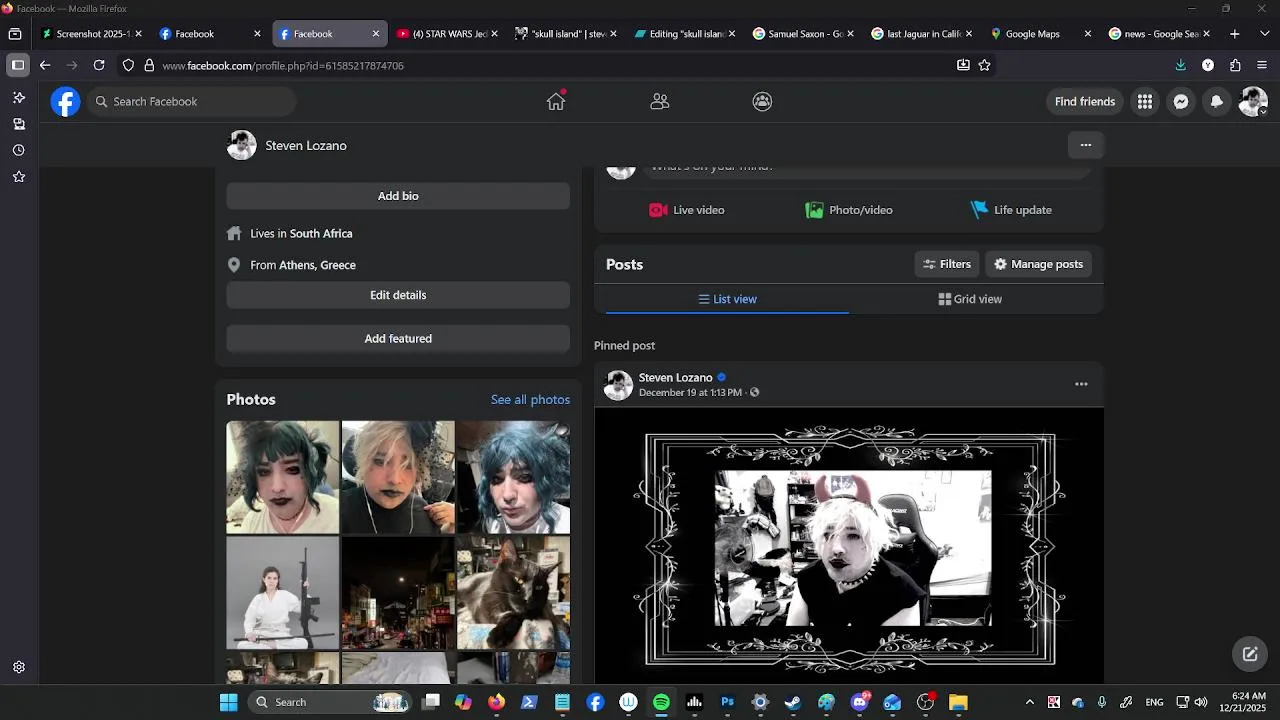Viewport: 1280px width, 720px height.
Task: Switch to the List view tab
Action: [x=727, y=299]
